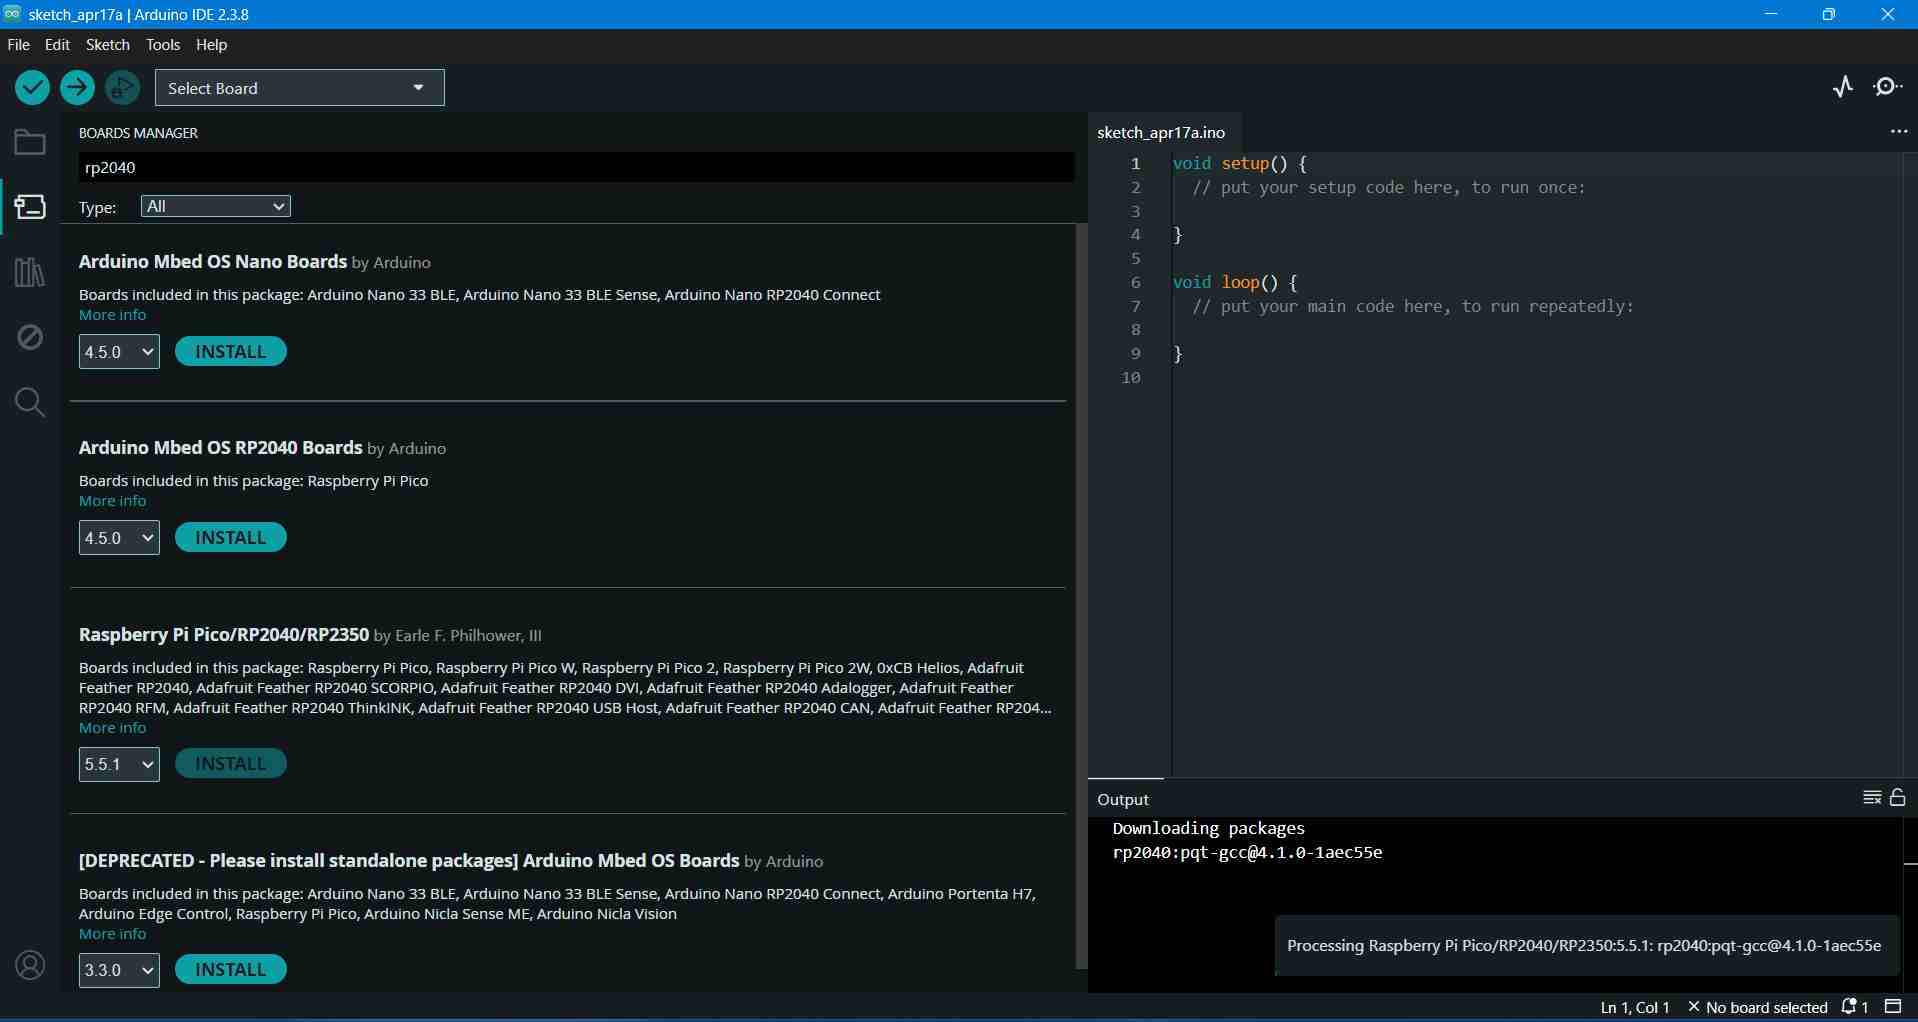This screenshot has height=1022, width=1918.
Task: Click the Verify sketch checkmark button
Action: pos(33,88)
